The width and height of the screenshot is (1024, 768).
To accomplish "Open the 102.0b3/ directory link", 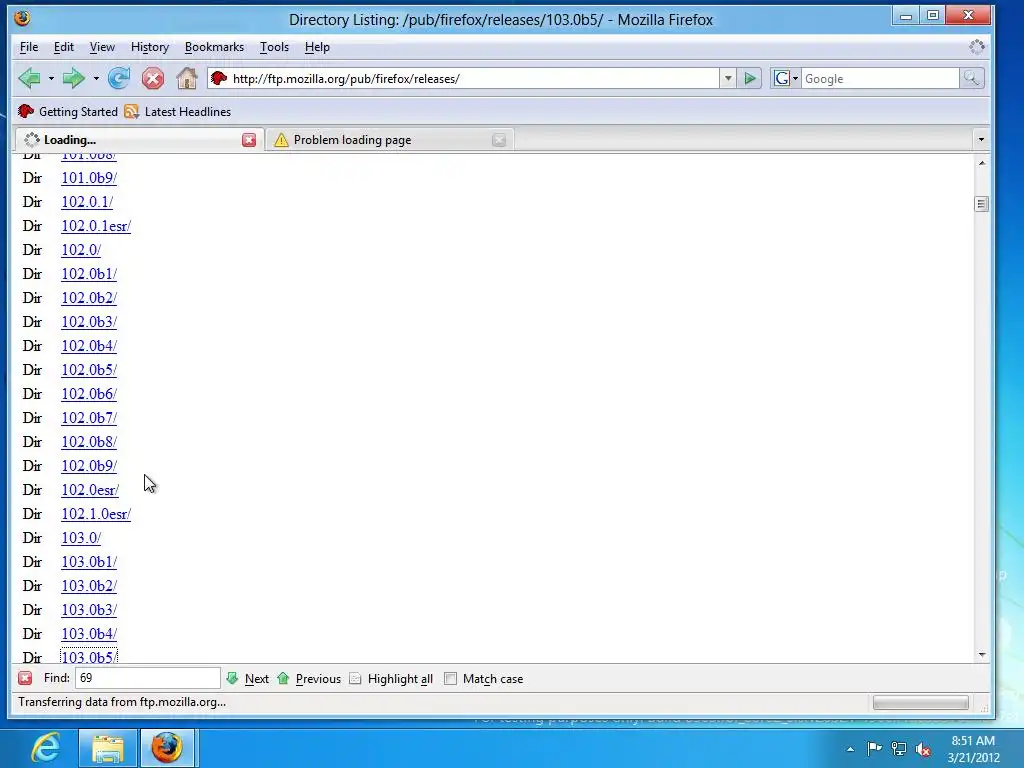I will coord(89,322).
